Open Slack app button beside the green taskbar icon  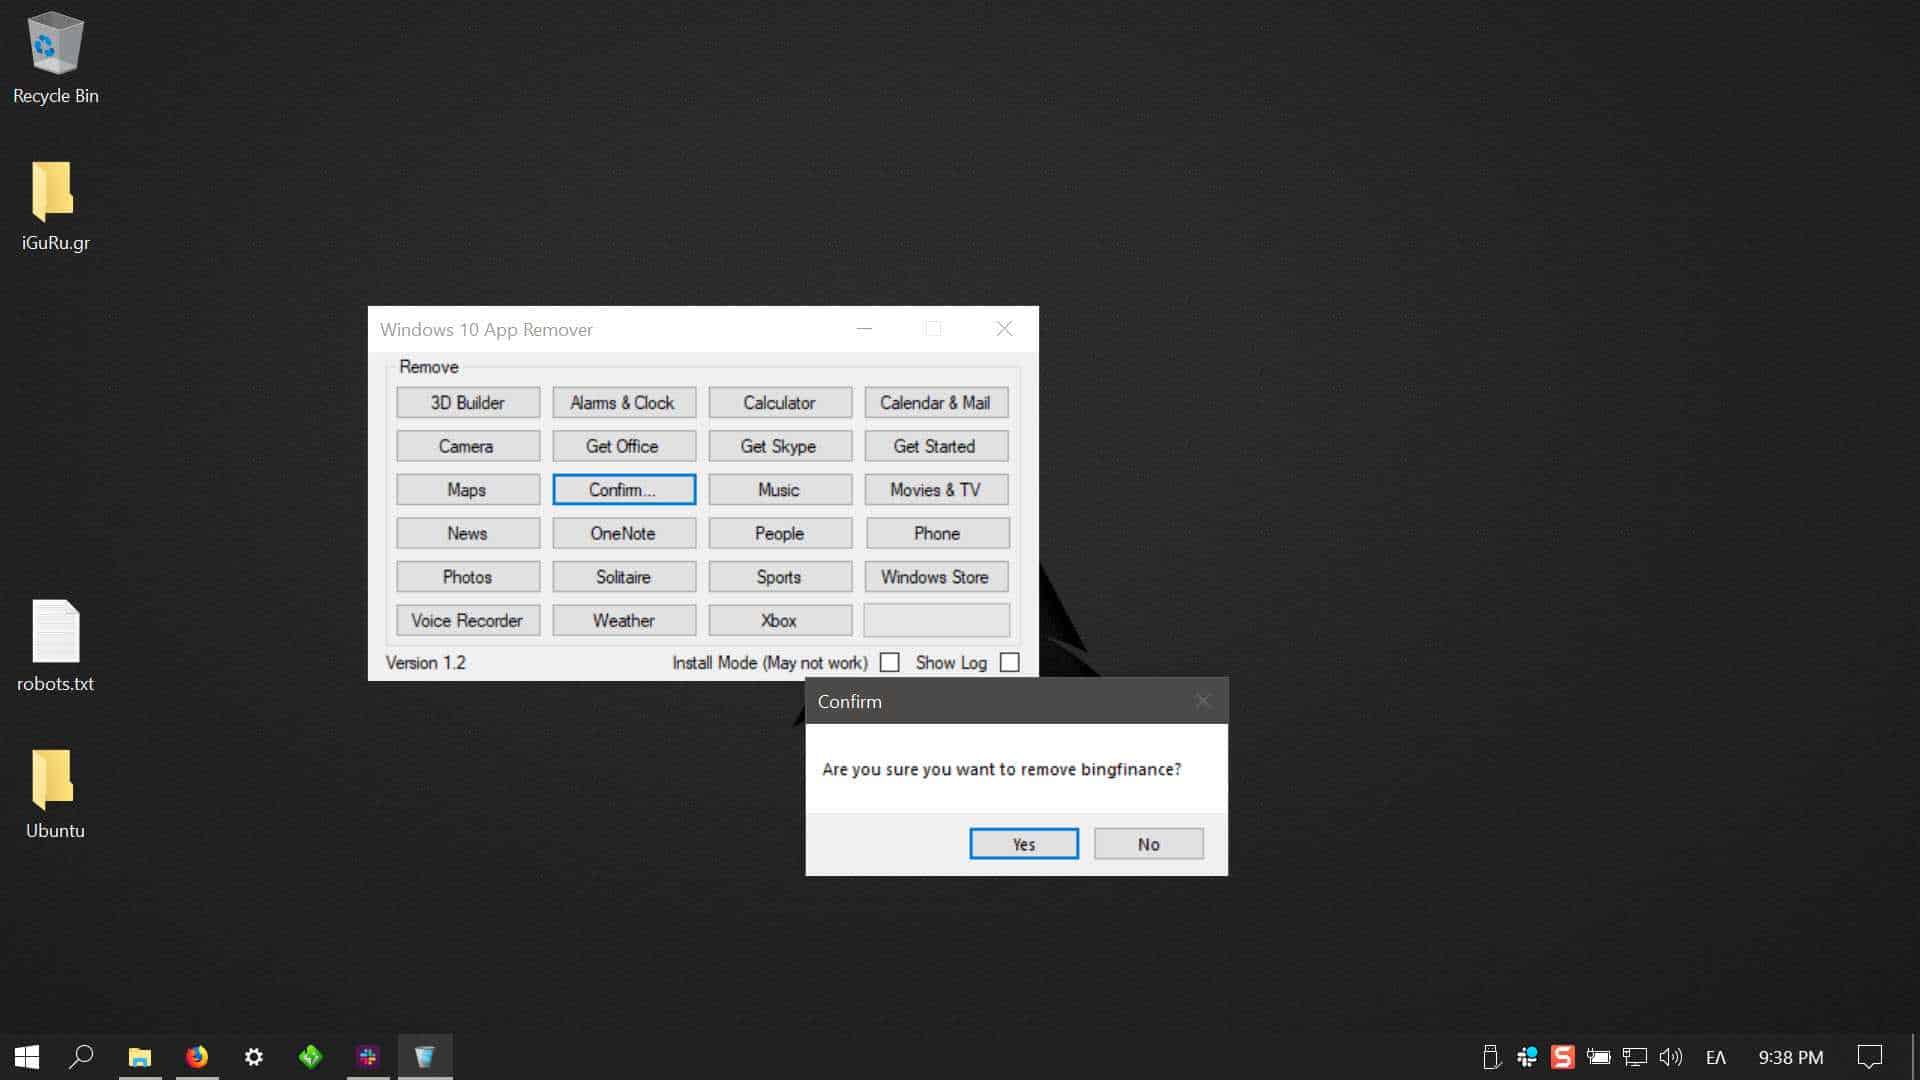(x=368, y=1057)
